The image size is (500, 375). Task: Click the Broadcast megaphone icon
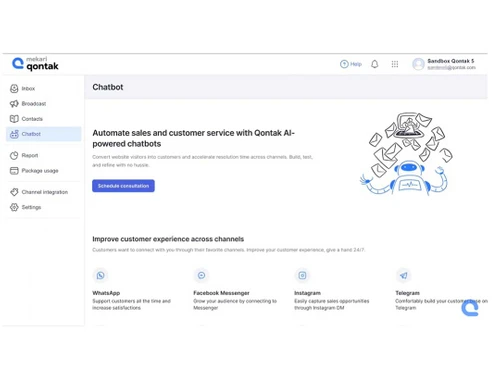(14, 104)
